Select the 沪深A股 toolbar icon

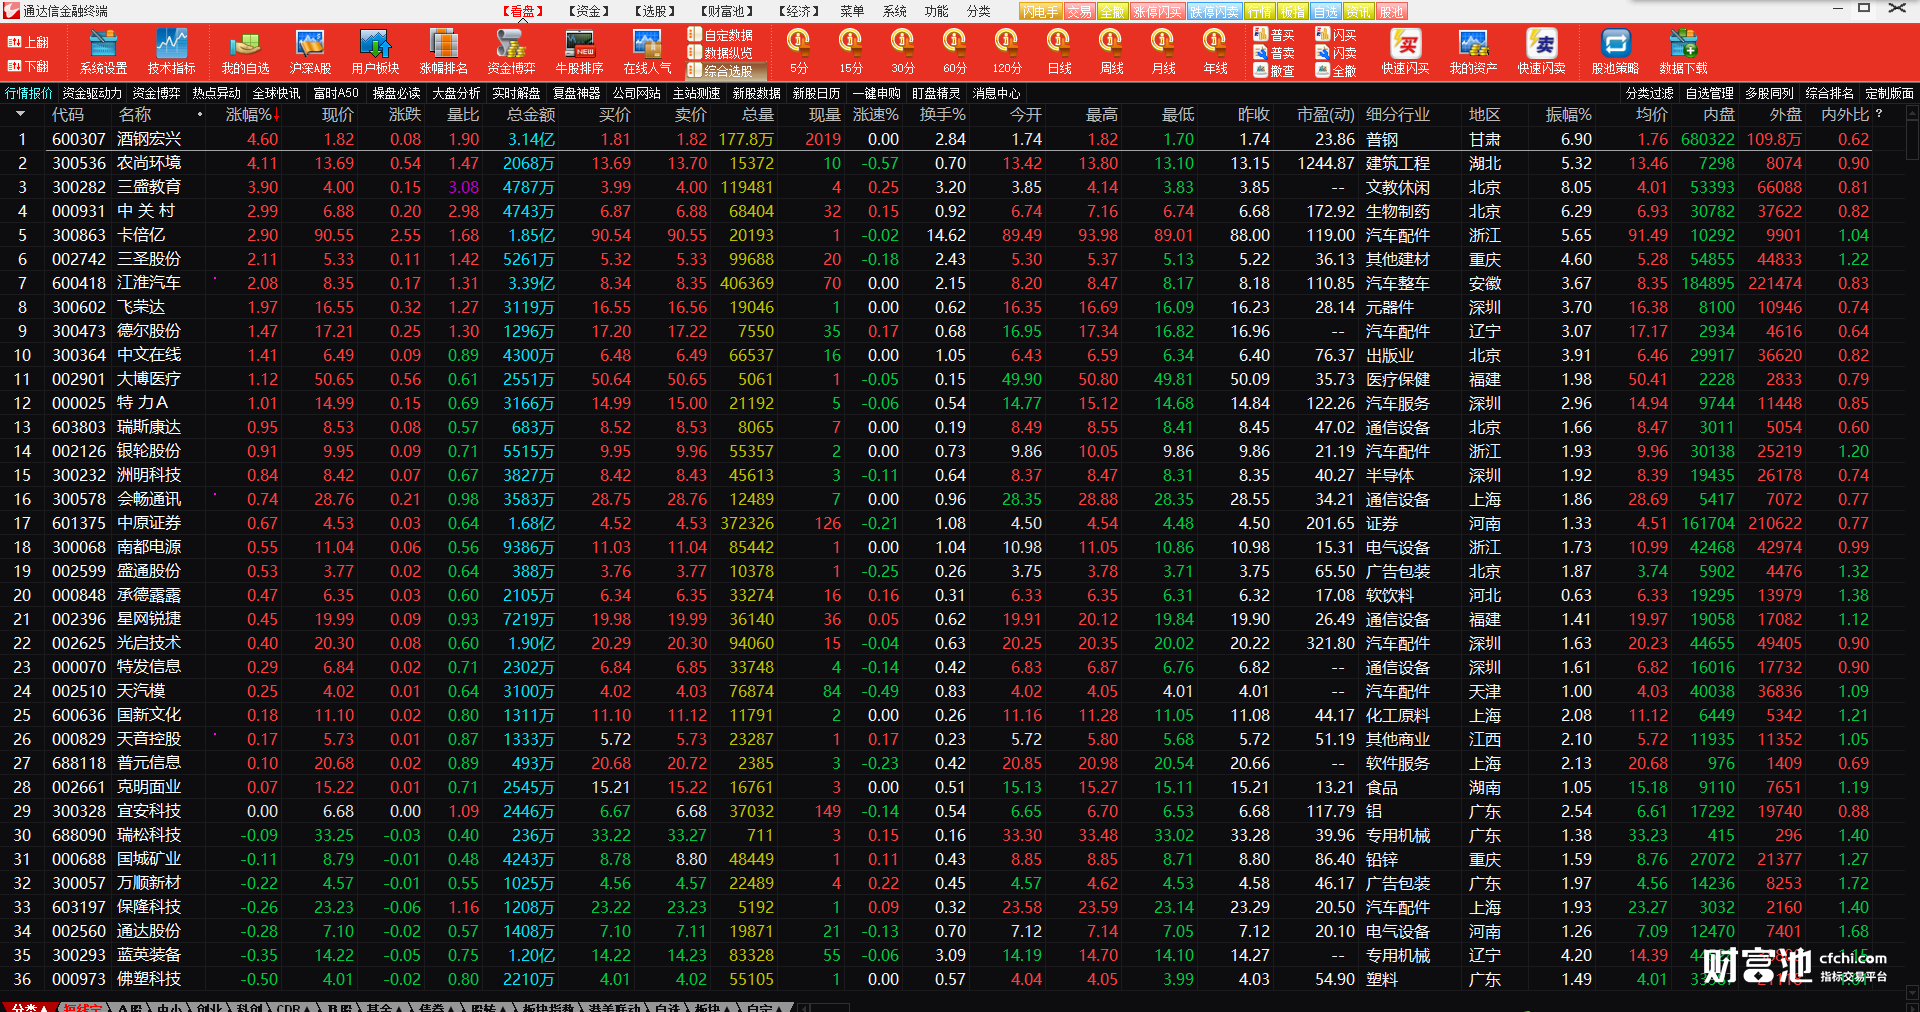[310, 52]
